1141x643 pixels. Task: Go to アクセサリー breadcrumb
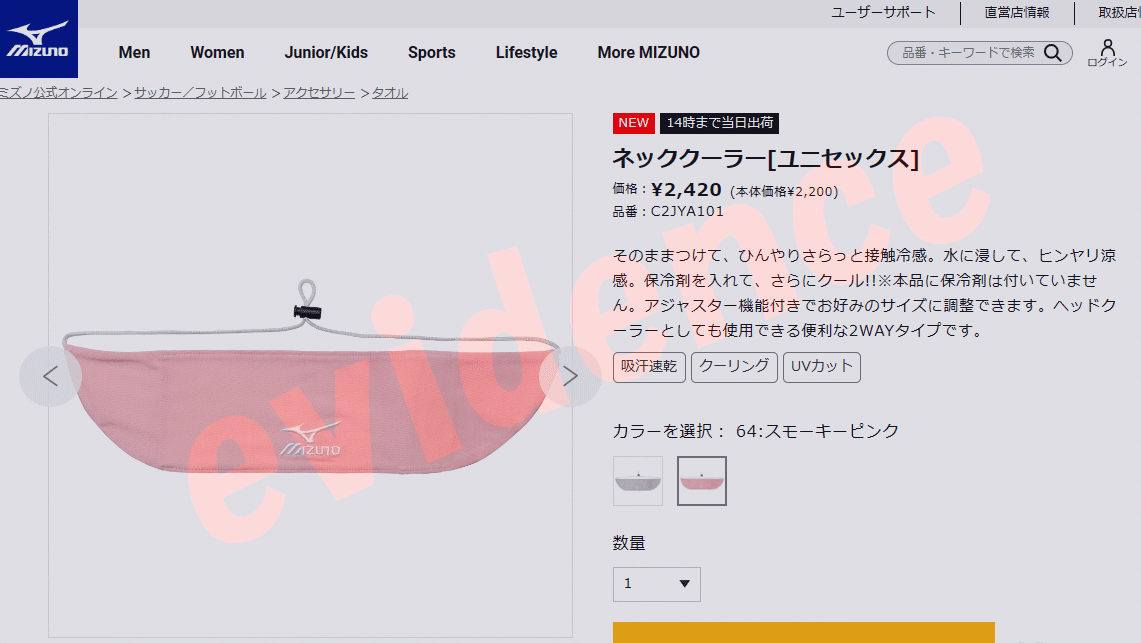319,92
